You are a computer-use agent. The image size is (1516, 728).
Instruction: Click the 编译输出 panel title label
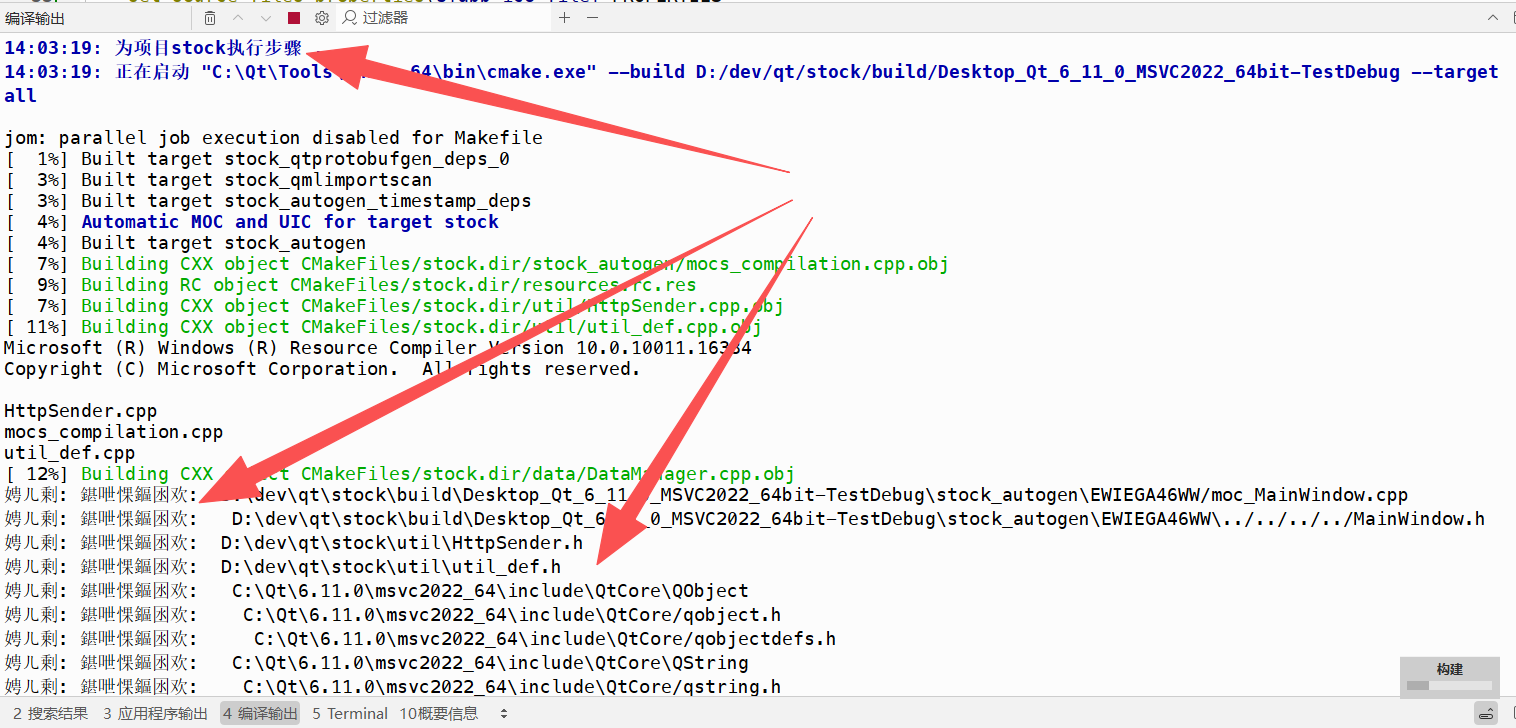point(36,18)
